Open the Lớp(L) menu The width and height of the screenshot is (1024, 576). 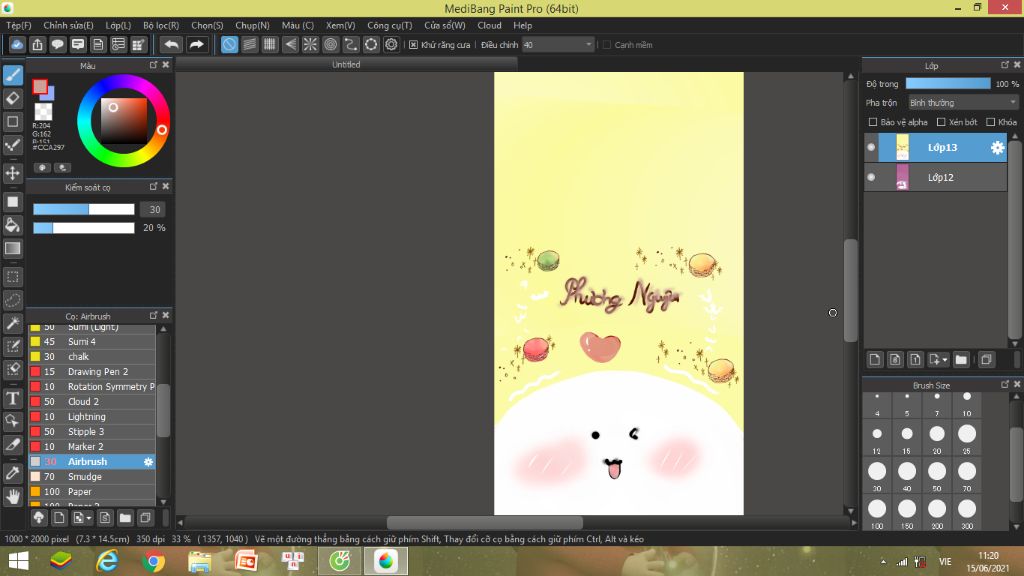118,25
